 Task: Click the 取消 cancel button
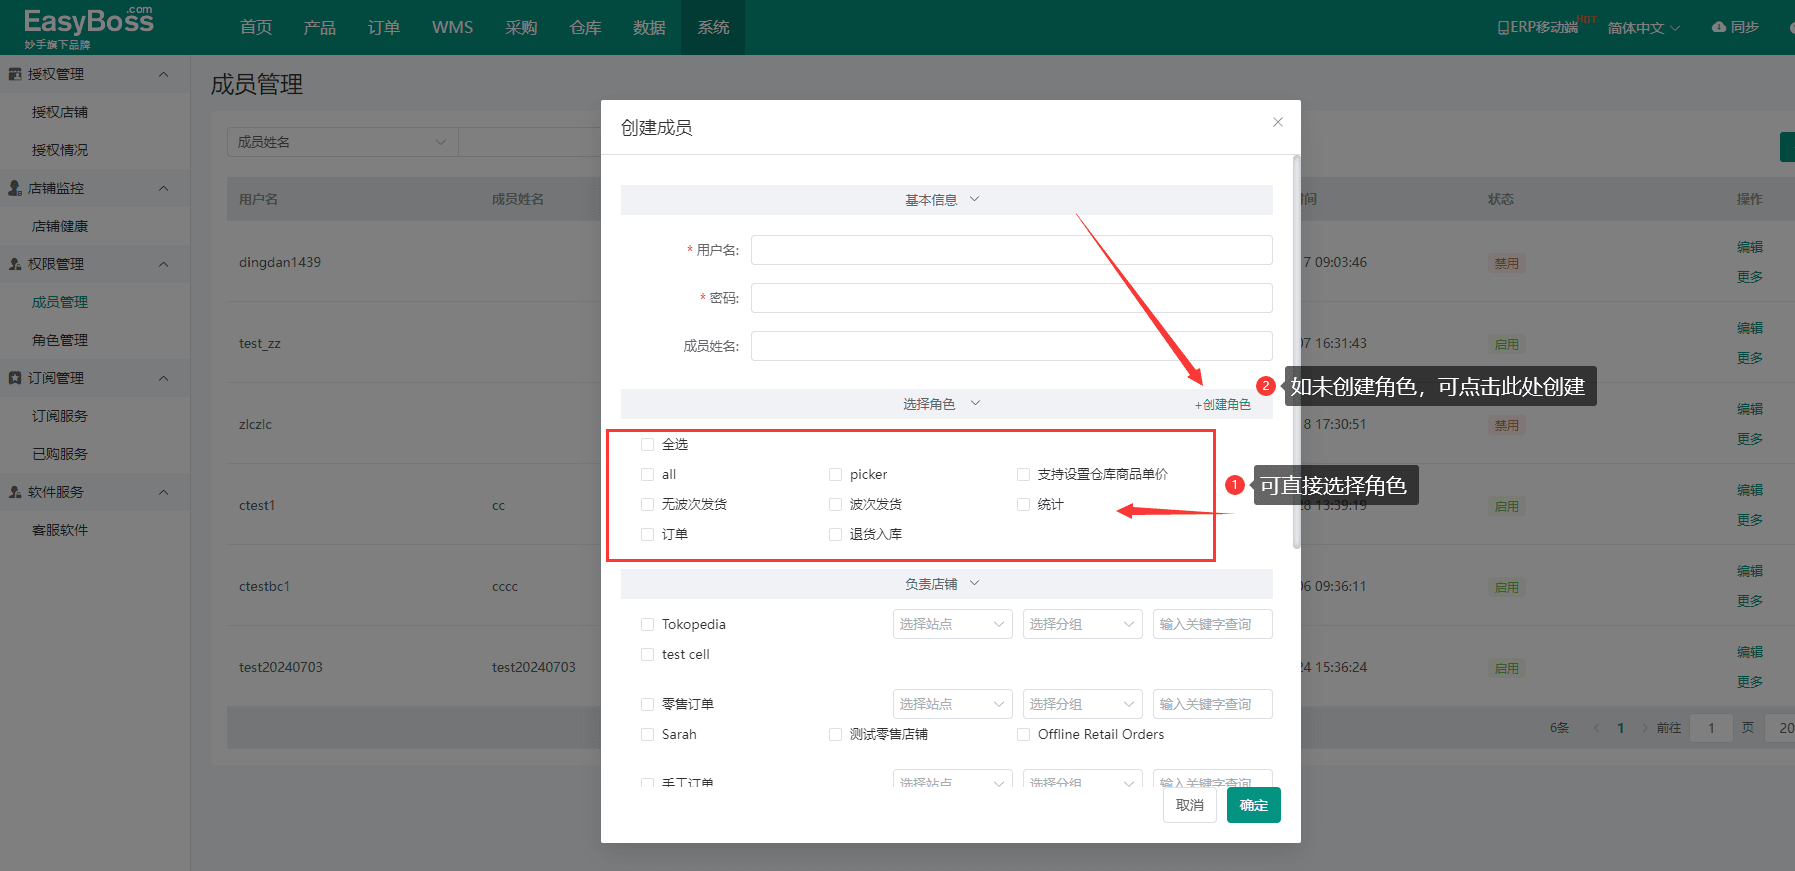[x=1190, y=805]
